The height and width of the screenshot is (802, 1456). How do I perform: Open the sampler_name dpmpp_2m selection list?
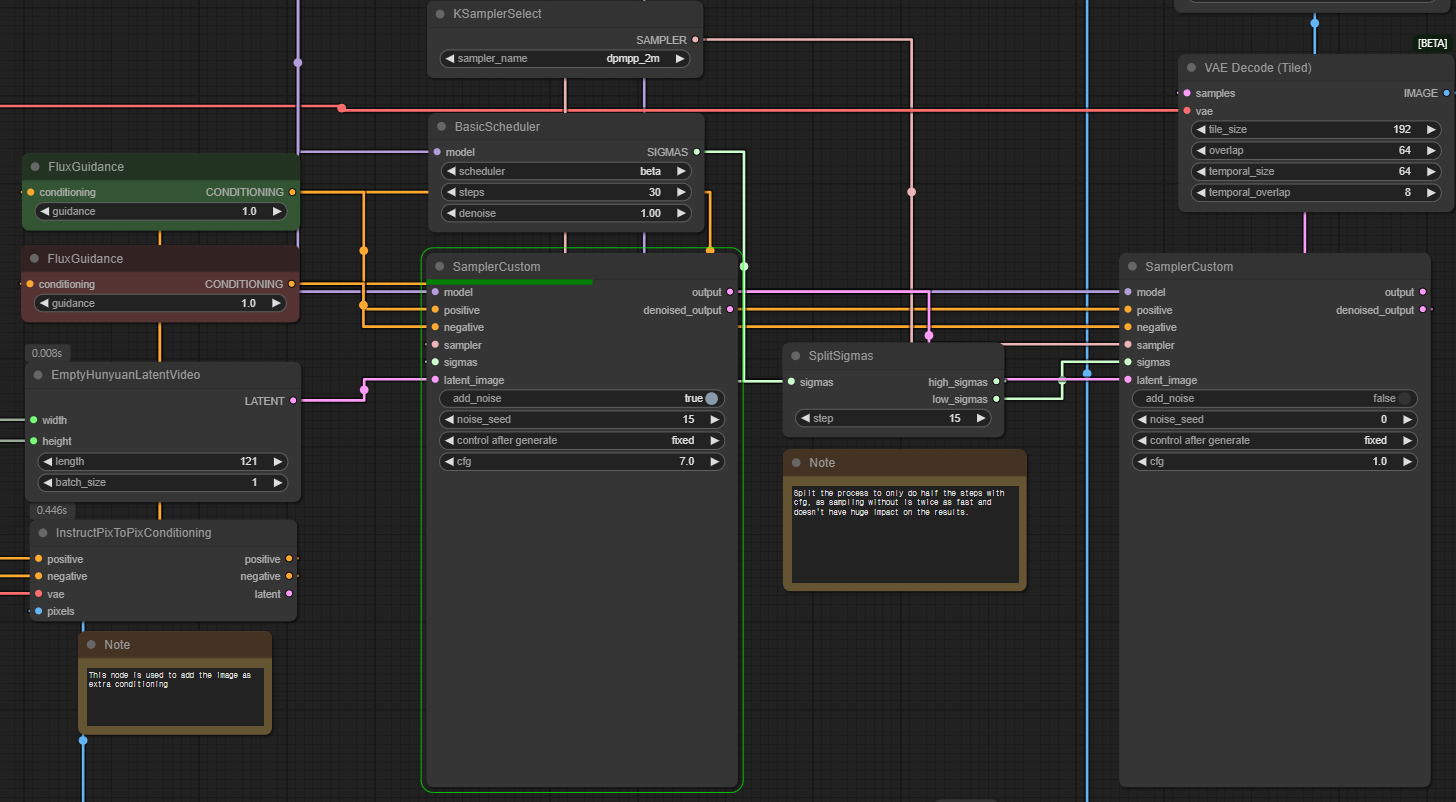tap(565, 59)
